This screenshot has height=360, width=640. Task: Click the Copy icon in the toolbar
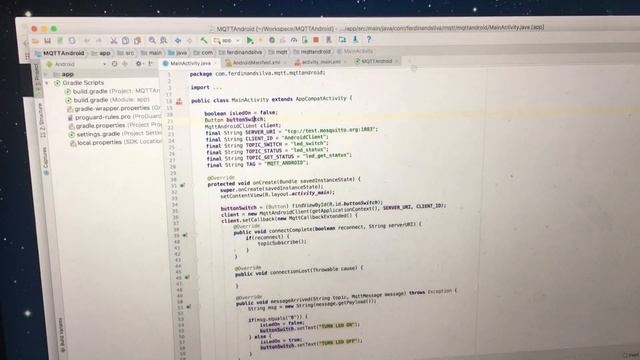click(x=126, y=40)
